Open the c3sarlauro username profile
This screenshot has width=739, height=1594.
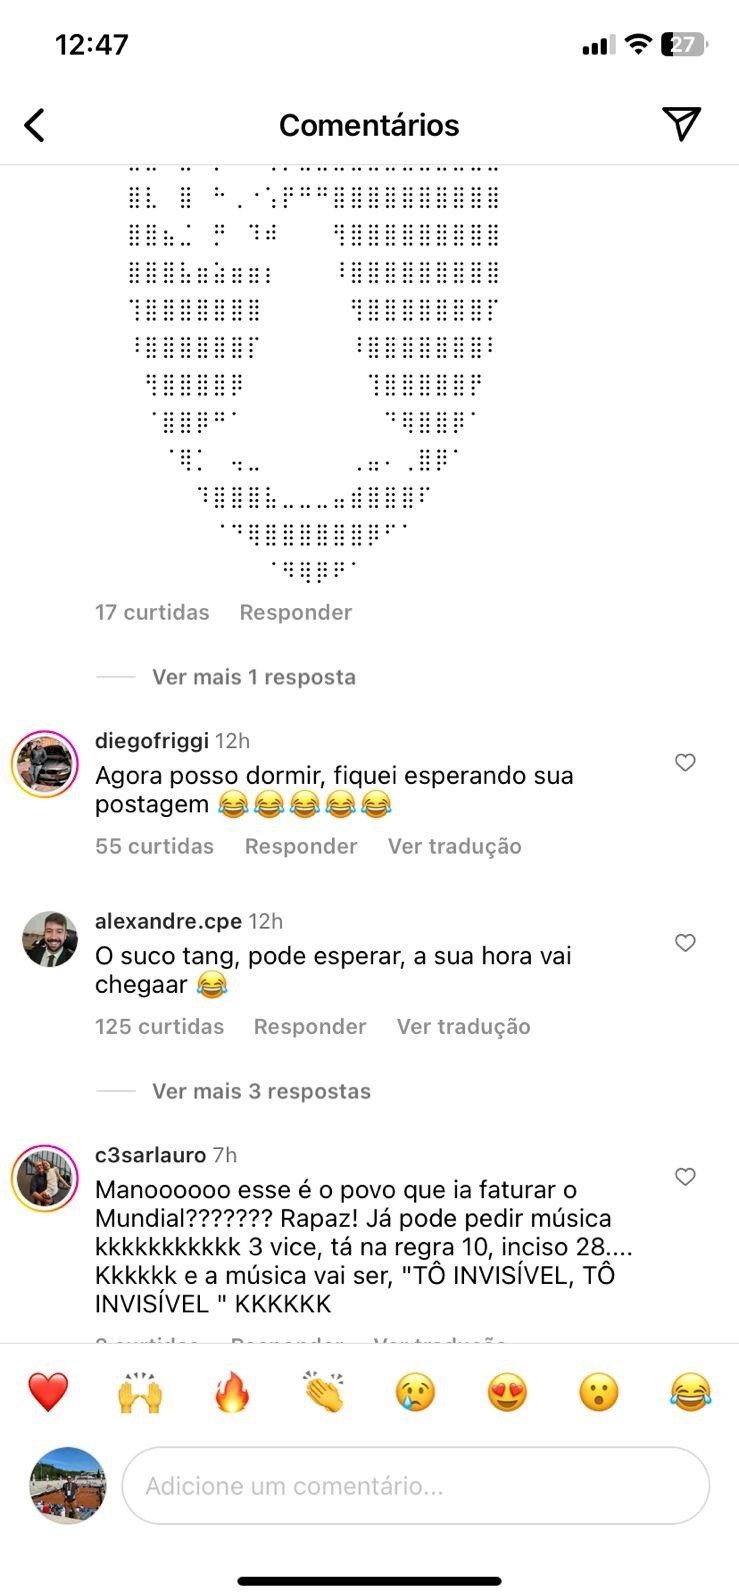coord(151,1155)
